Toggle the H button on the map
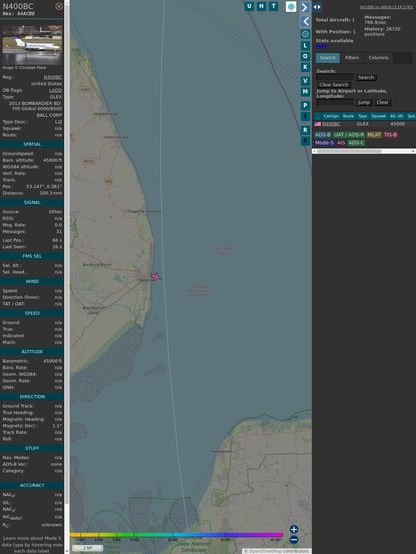 pyautogui.click(x=261, y=6)
